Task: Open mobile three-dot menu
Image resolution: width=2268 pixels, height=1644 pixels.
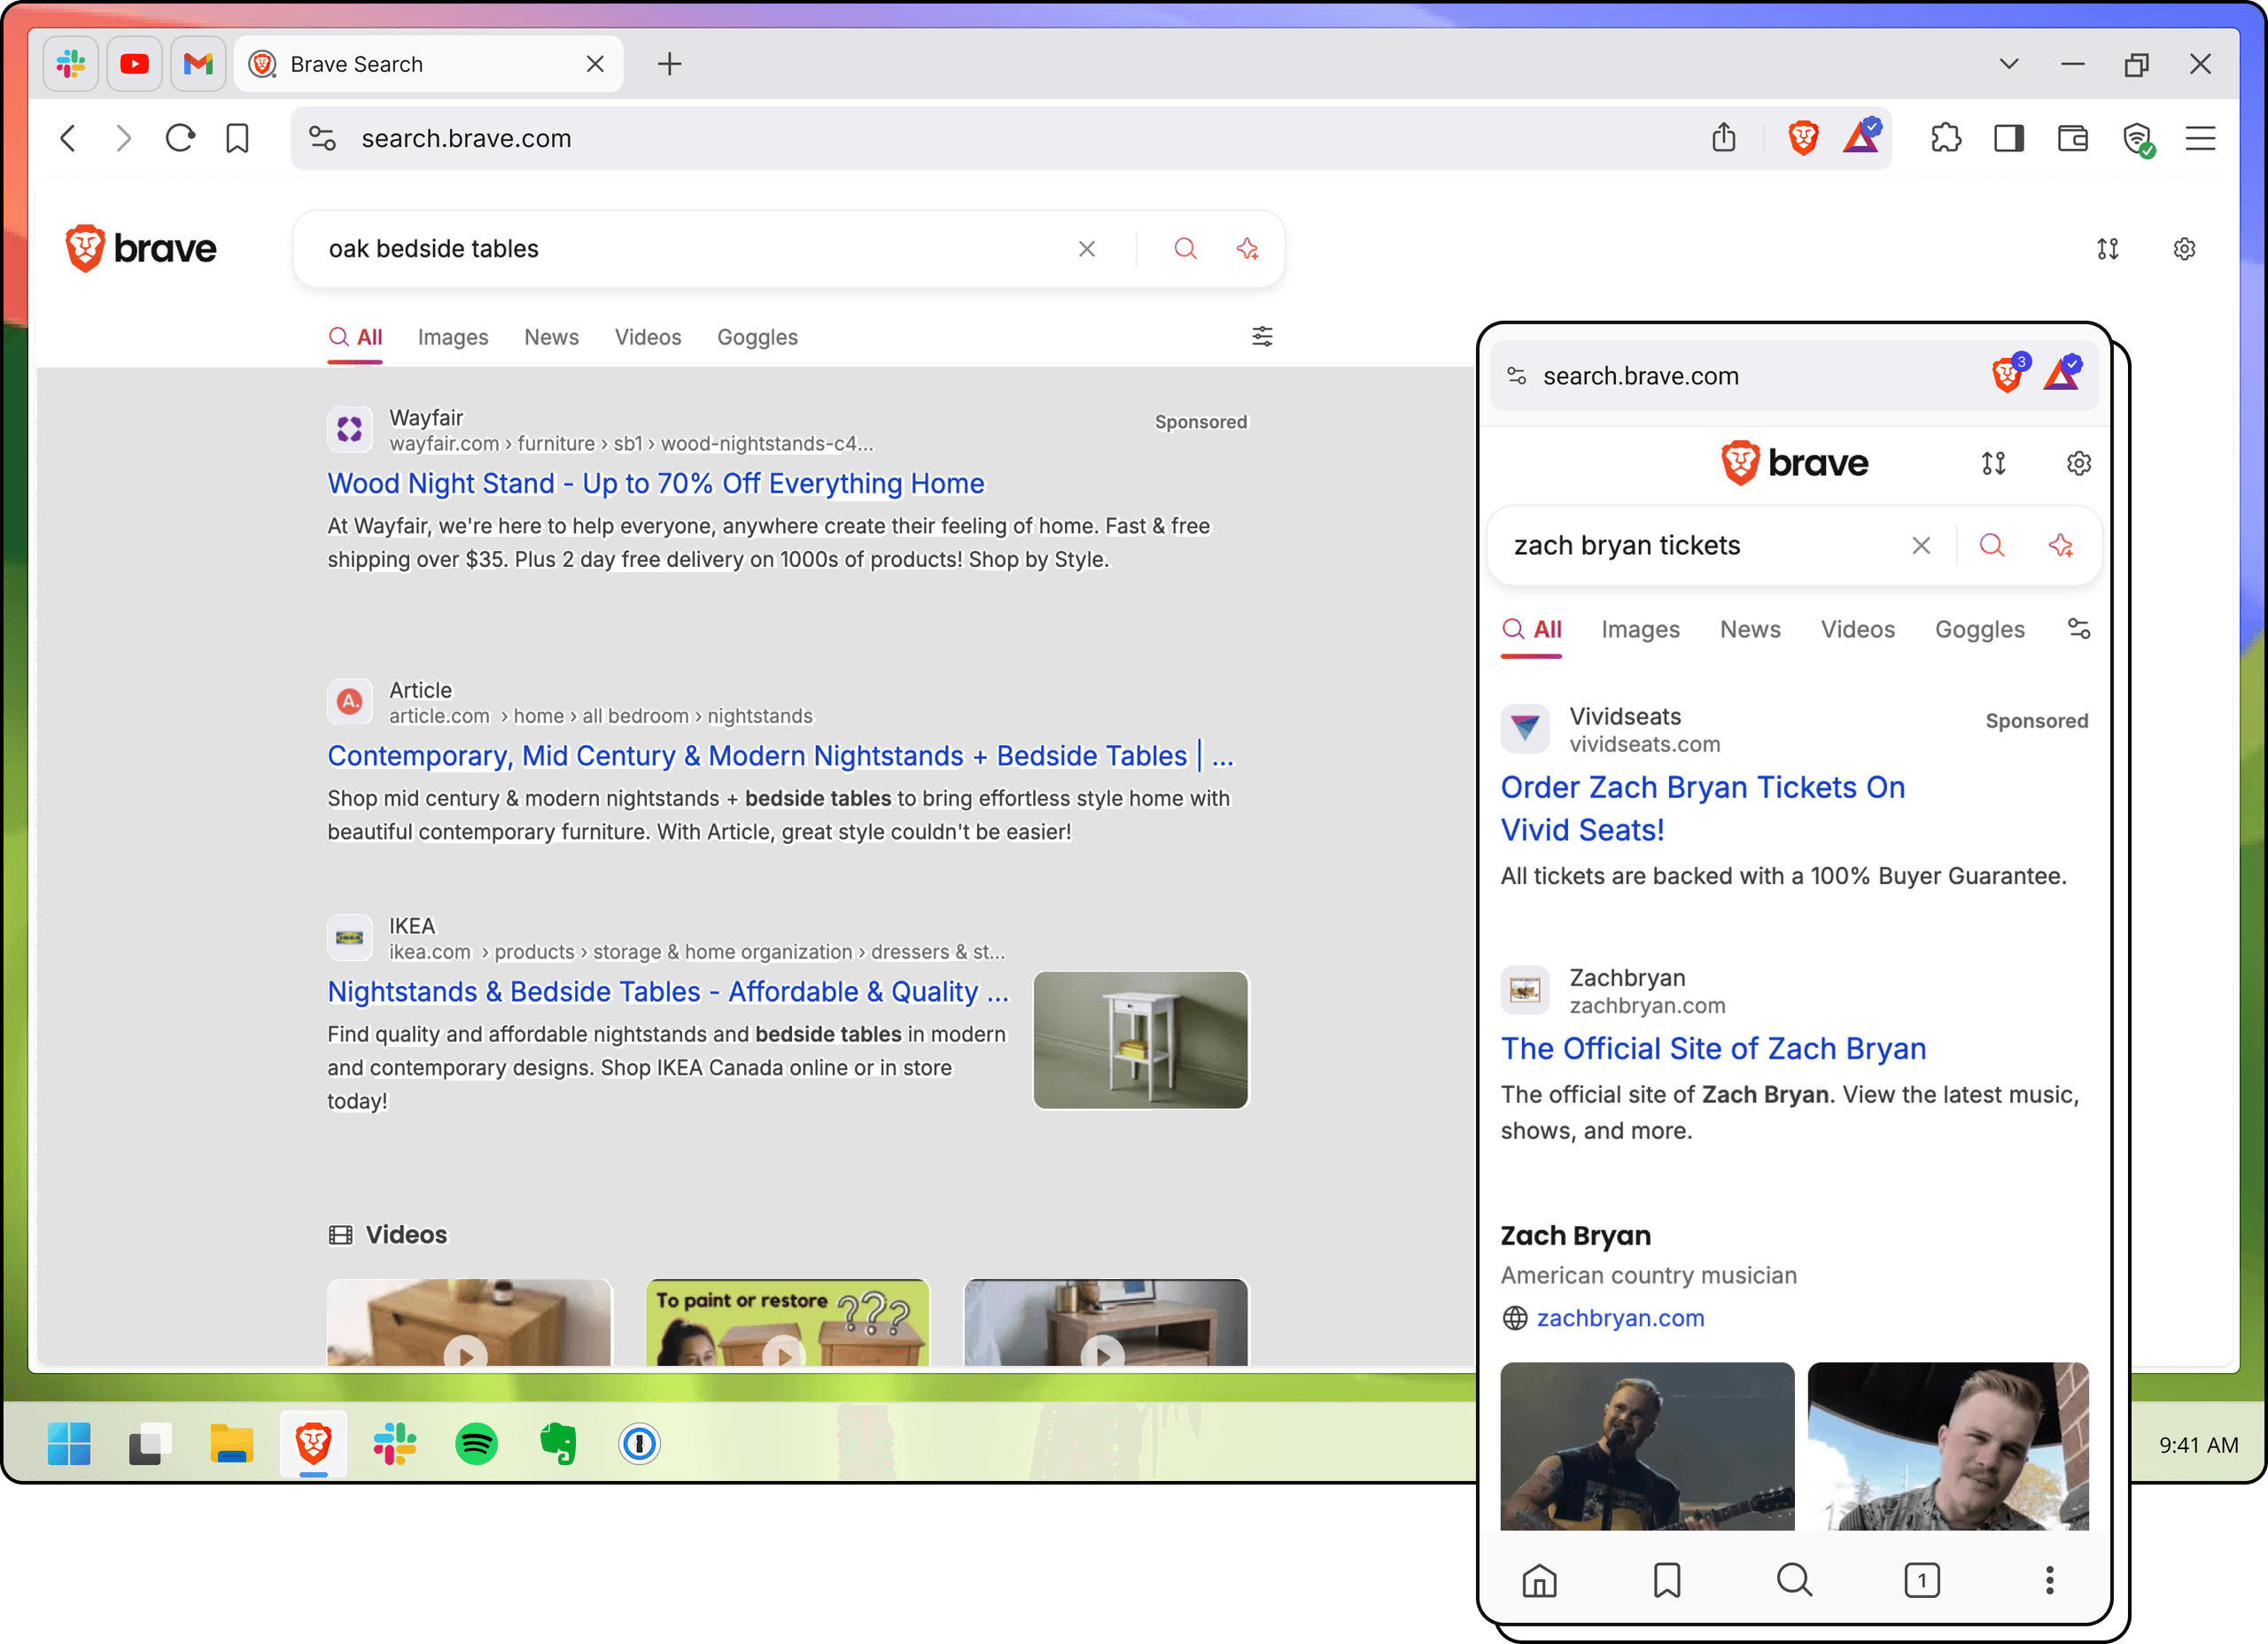Action: 2049,1580
